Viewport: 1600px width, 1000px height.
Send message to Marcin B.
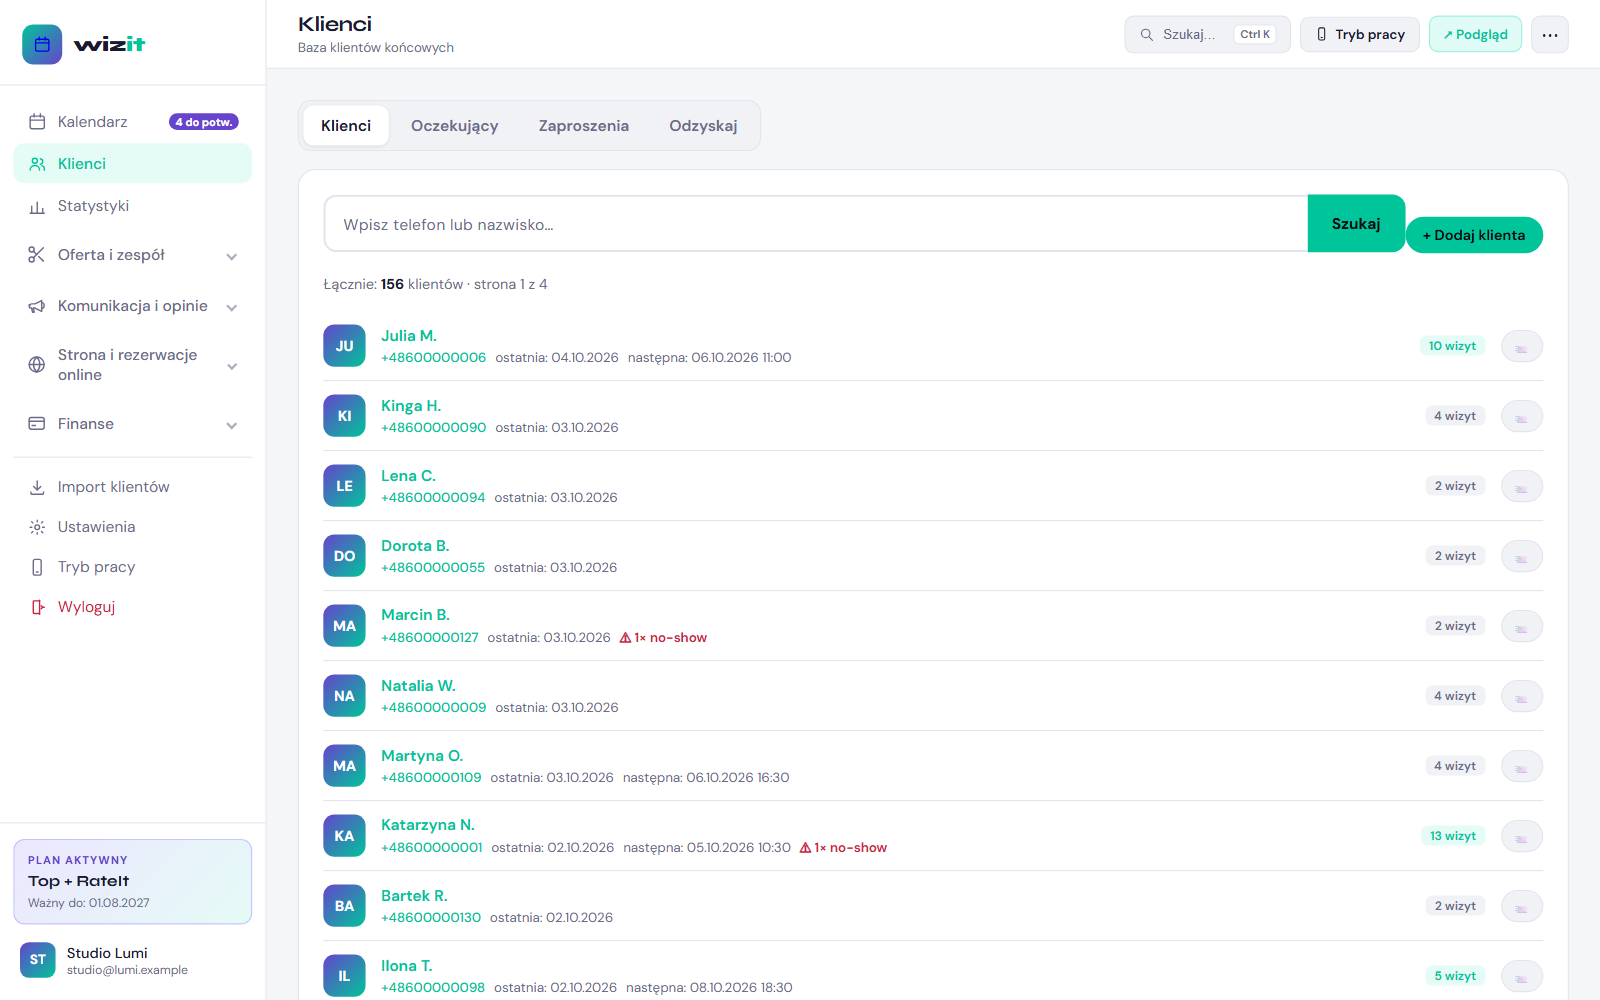coord(1521,626)
